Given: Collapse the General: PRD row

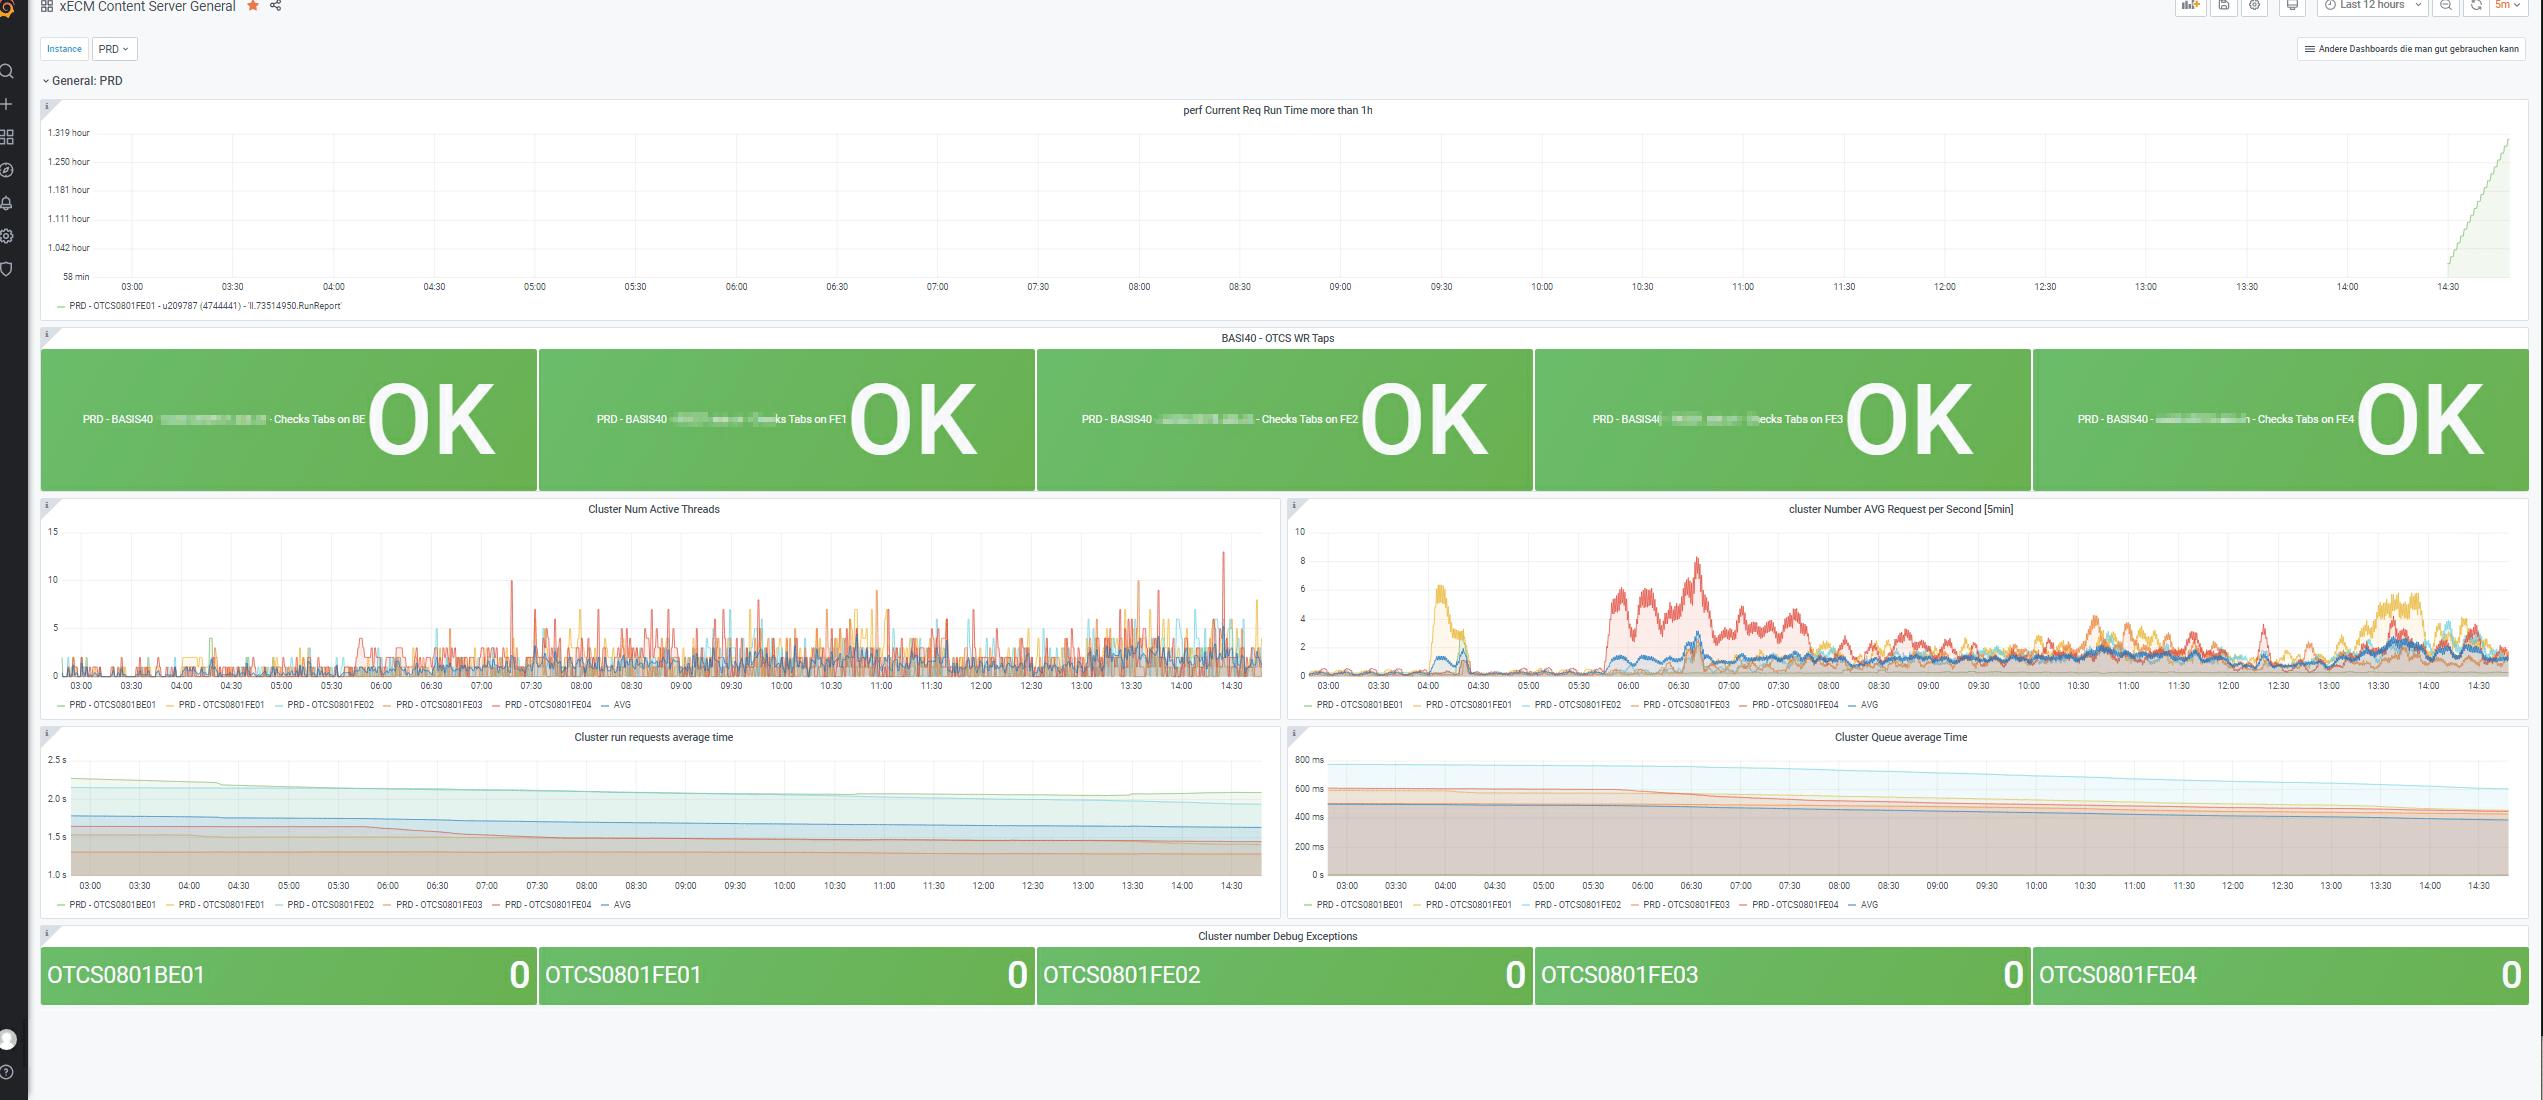Looking at the screenshot, I should [86, 81].
